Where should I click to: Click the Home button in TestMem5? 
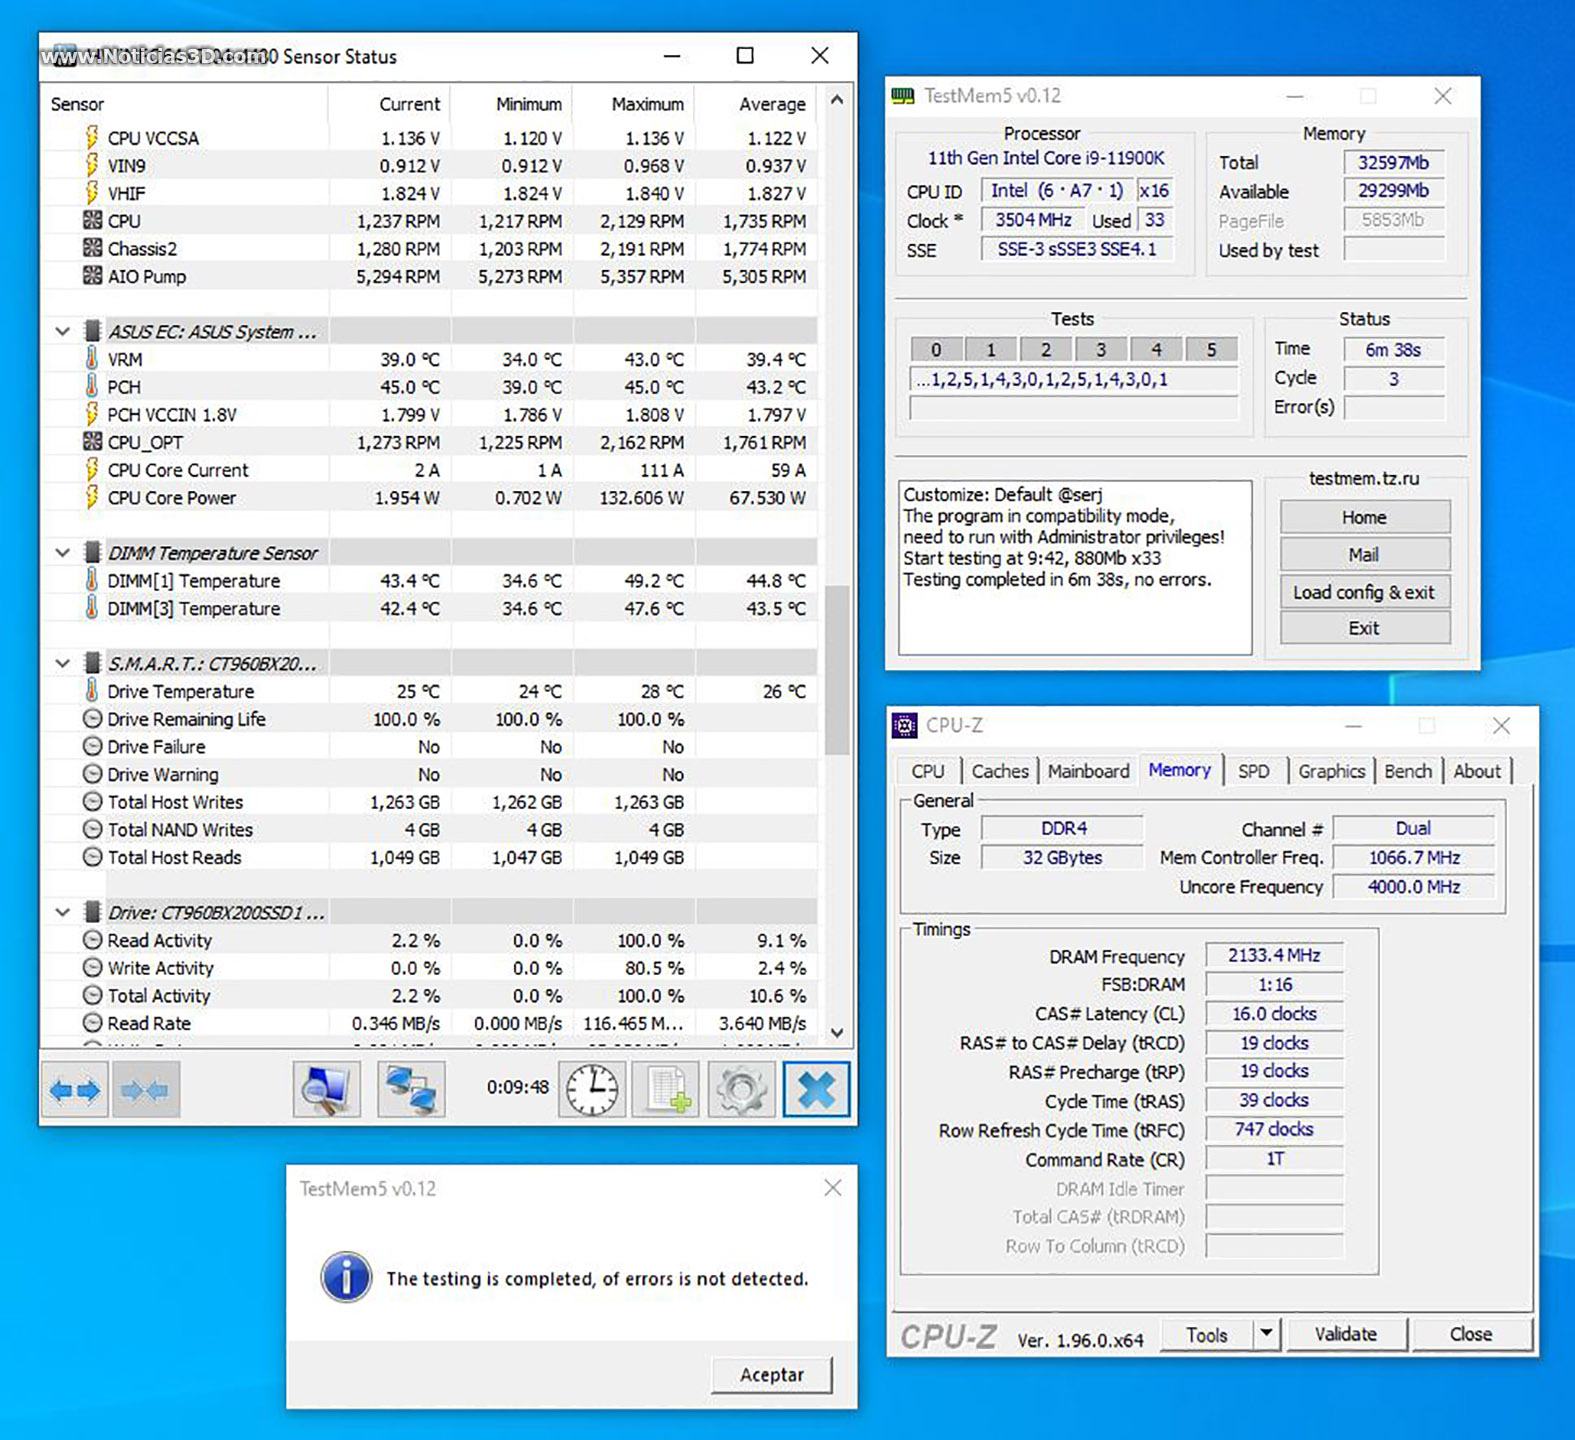tap(1364, 517)
